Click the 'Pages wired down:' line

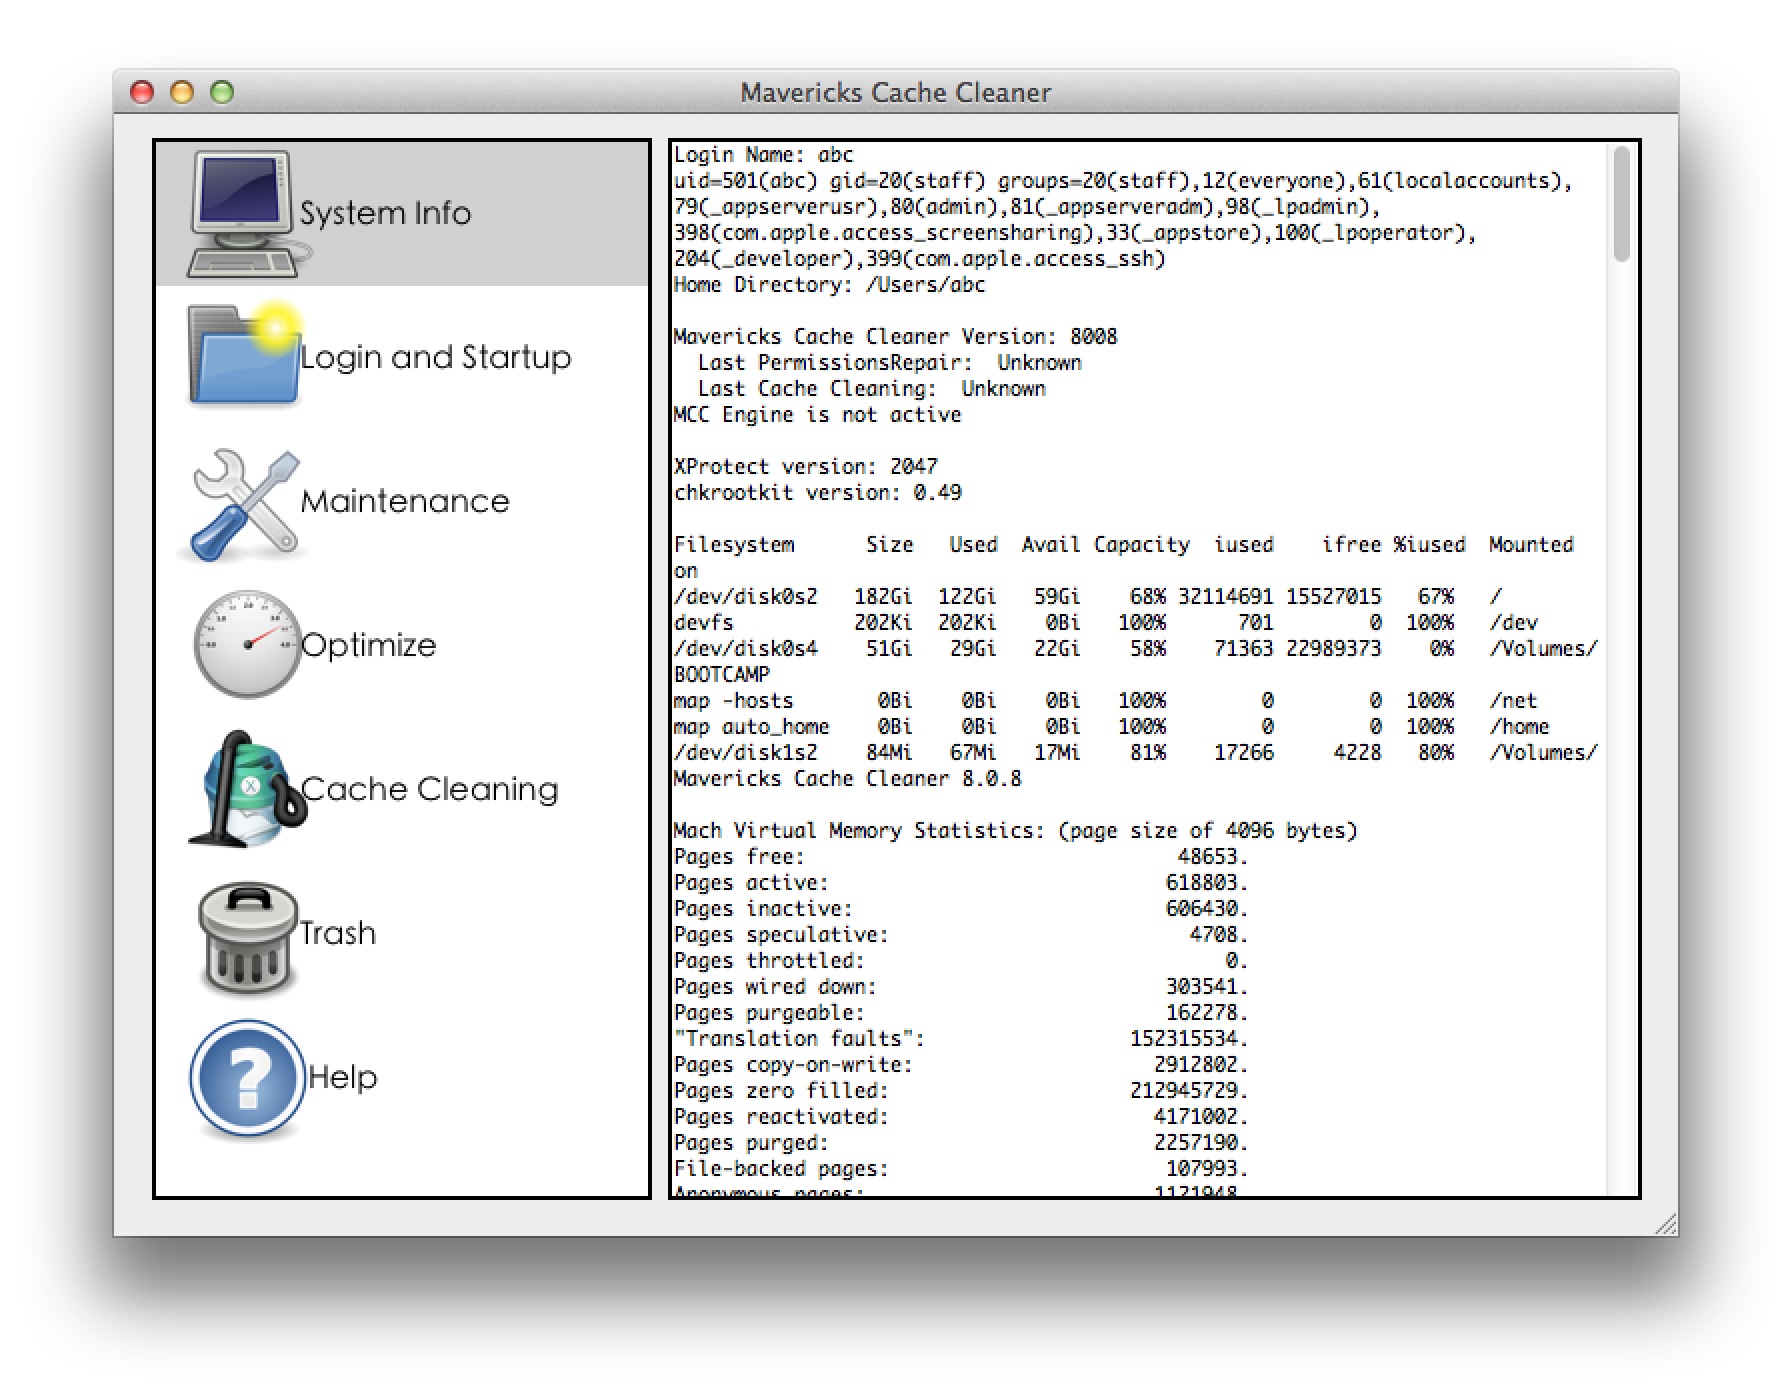pyautogui.click(x=961, y=987)
